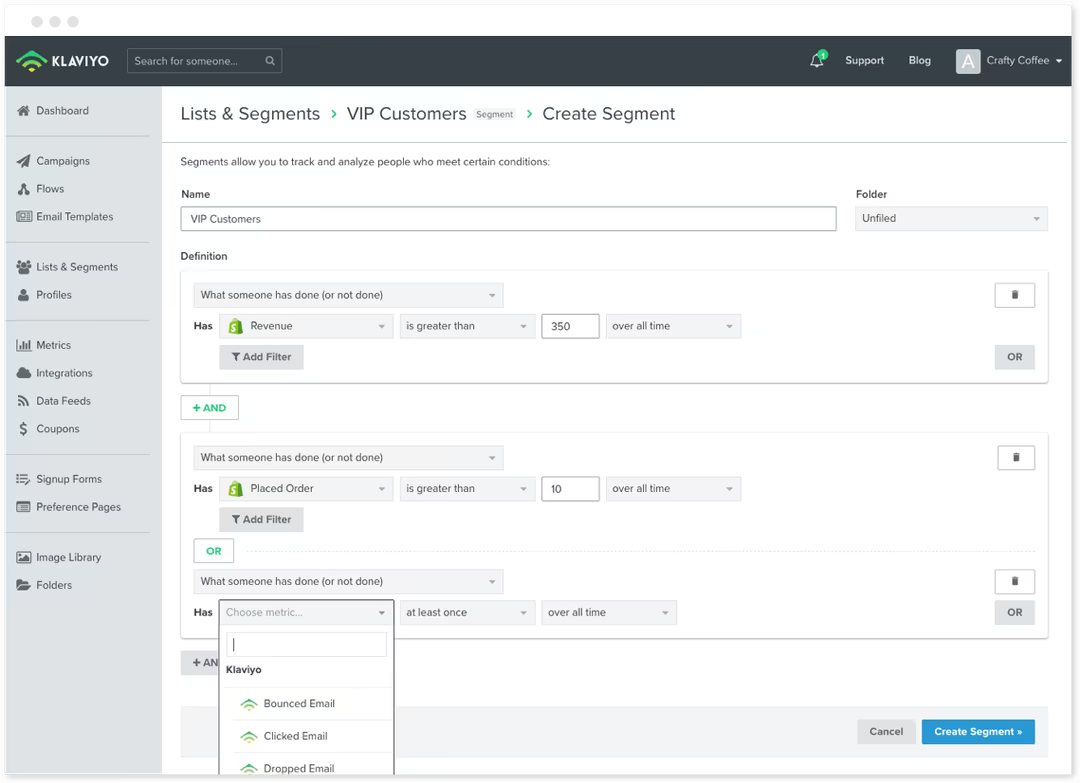Delete the Revenue condition with trash icon
The height and width of the screenshot is (783, 1080).
1015,295
